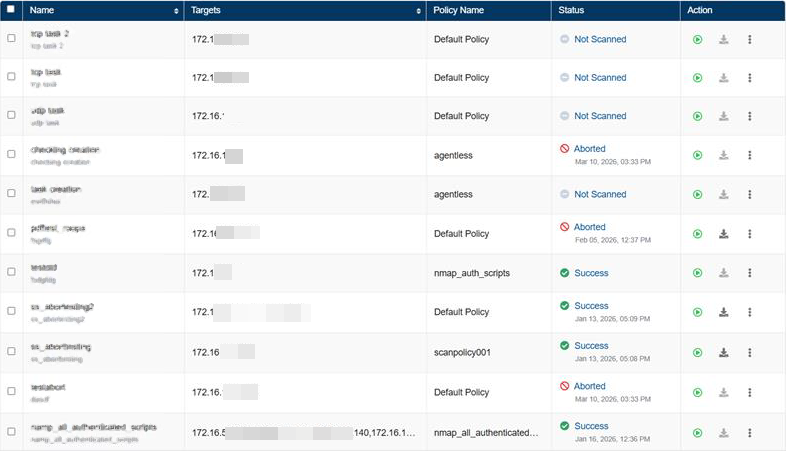Click sort arrows in Targets column header
786x452 pixels.
(x=419, y=11)
